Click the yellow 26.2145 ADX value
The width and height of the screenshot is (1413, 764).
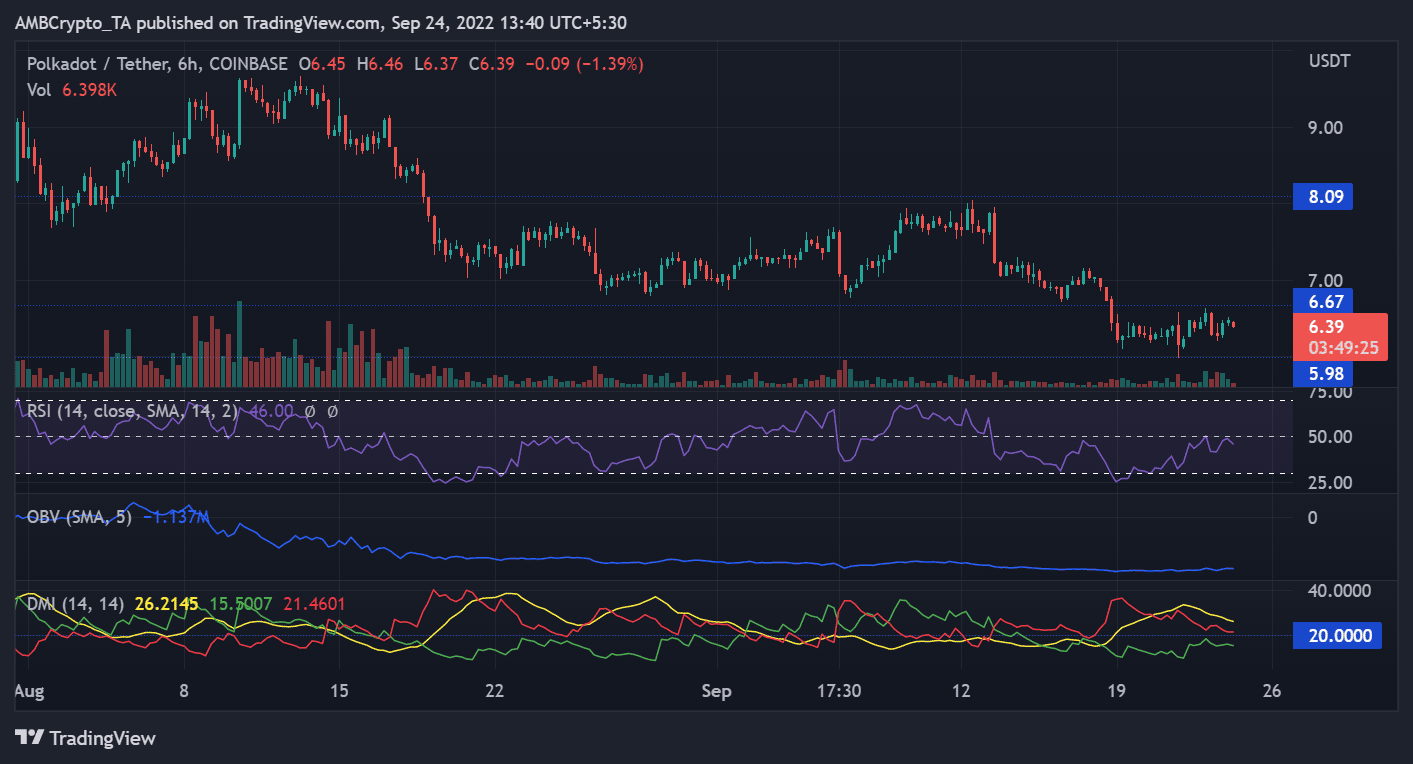166,604
